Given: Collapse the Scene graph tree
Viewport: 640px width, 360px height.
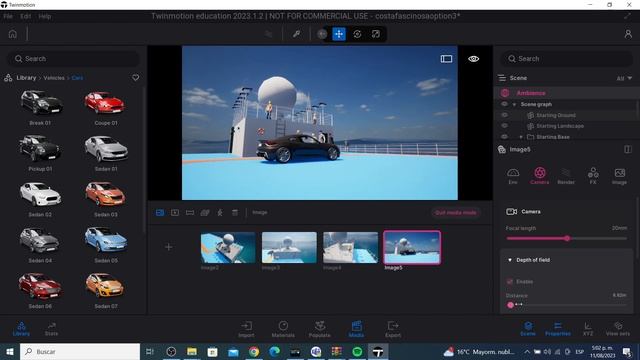Looking at the screenshot, I should 514,104.
